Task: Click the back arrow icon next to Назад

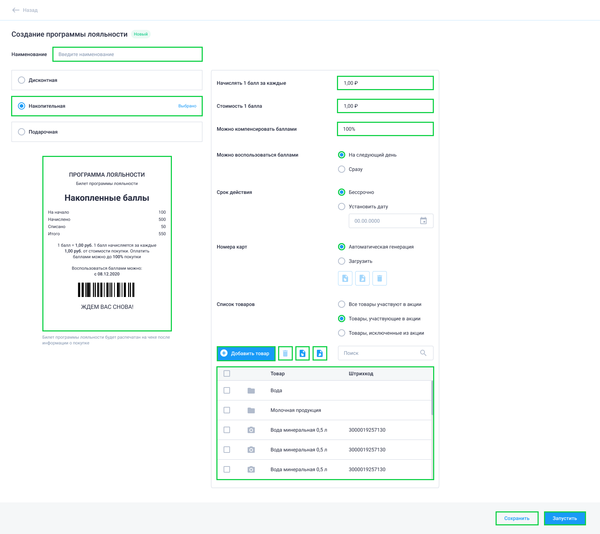Action: coord(15,10)
